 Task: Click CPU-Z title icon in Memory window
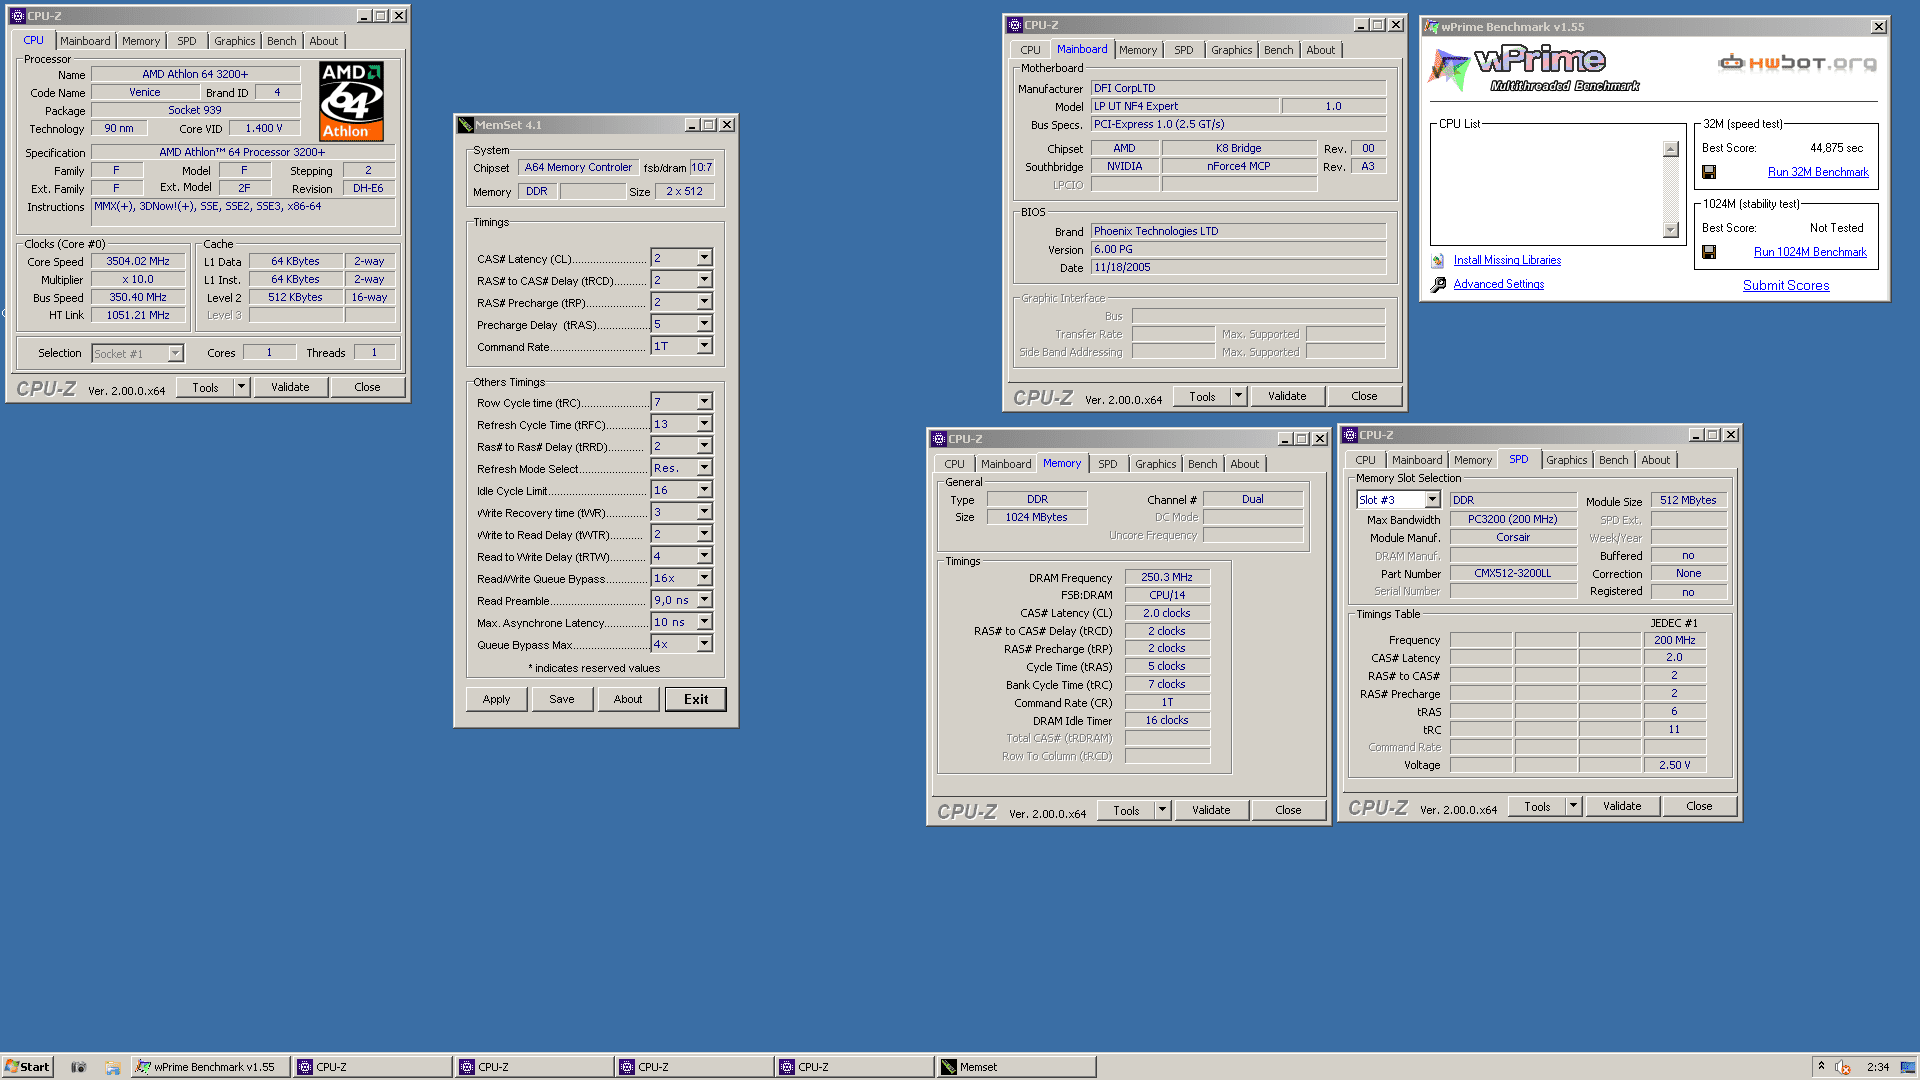tap(939, 439)
